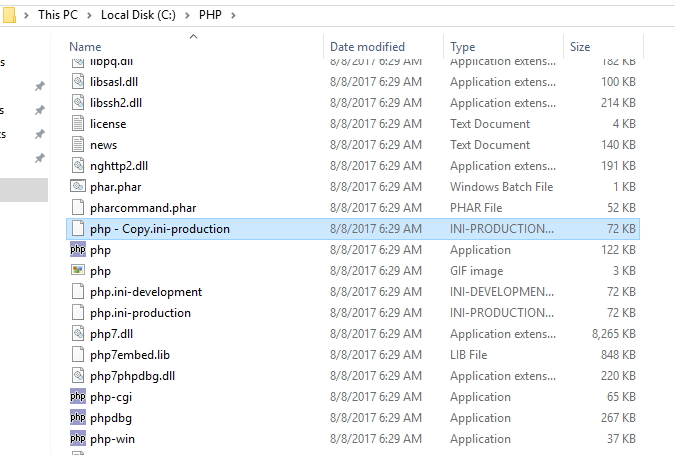Select the libssh2.dll file name
This screenshot has width=675, height=455.
(116, 103)
